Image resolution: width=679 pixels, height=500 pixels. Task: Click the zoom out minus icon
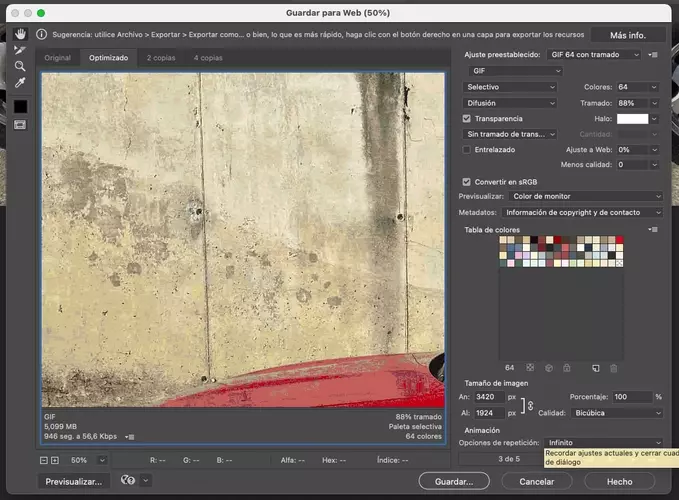pyautogui.click(x=43, y=460)
